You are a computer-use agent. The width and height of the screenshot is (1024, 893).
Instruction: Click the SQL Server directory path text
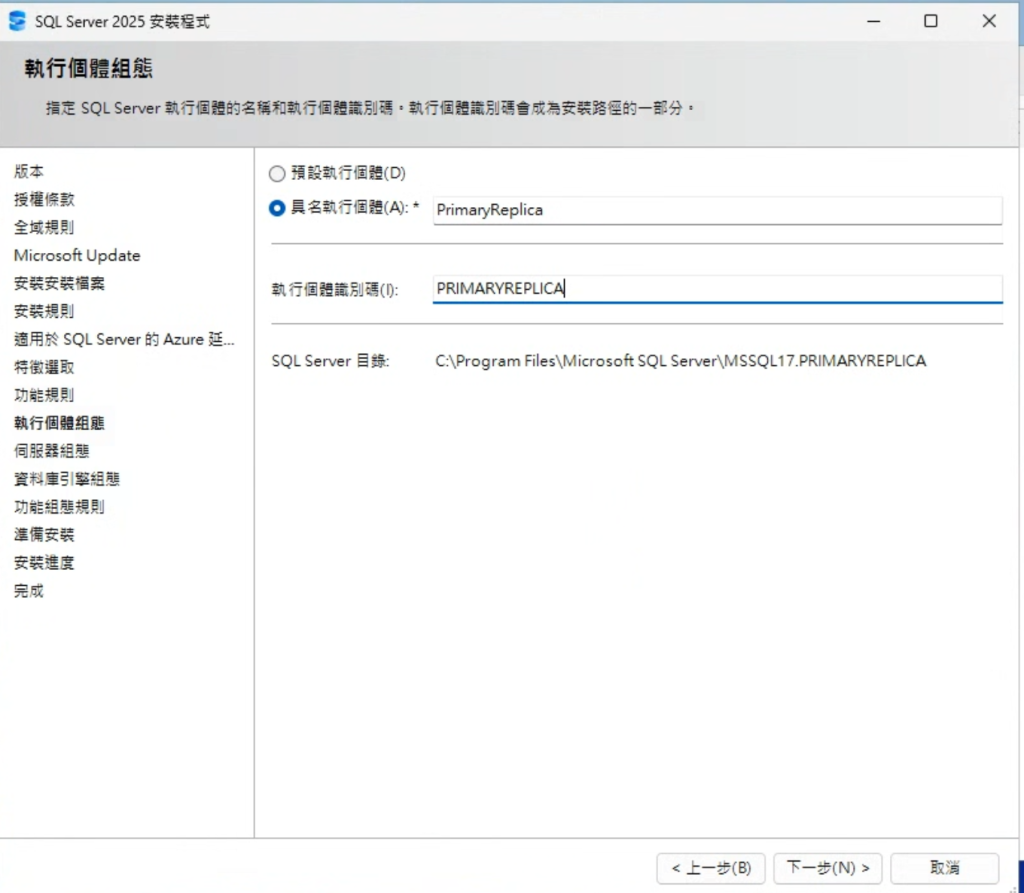680,361
